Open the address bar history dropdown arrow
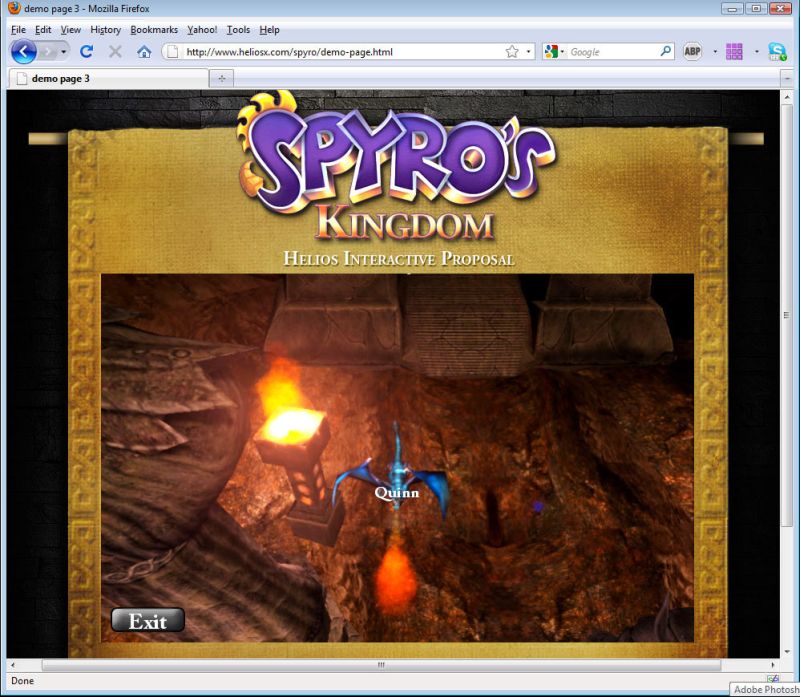 (x=528, y=52)
